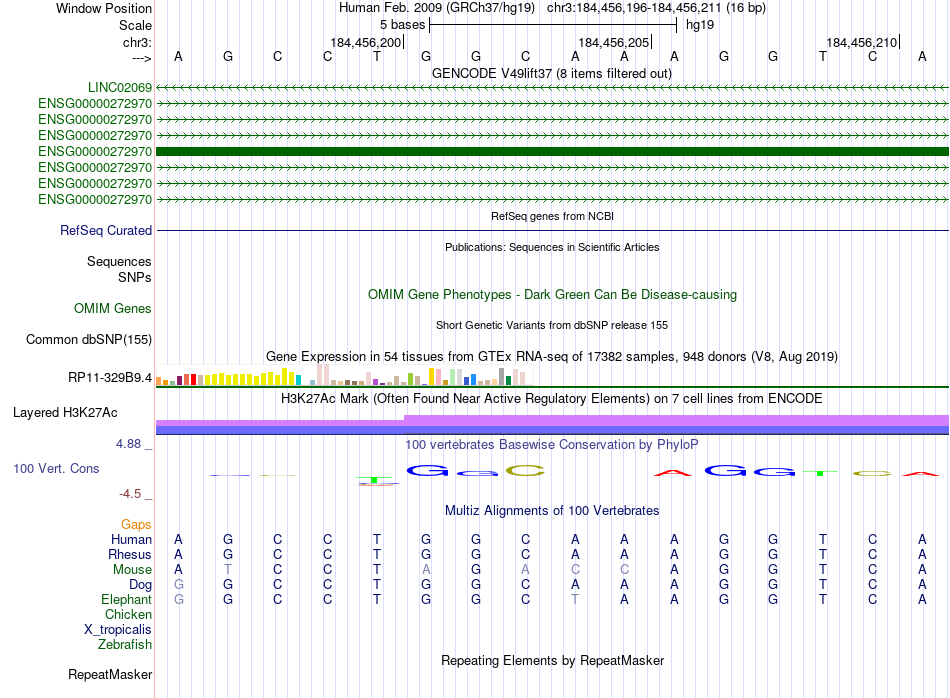The height and width of the screenshot is (698, 950).
Task: Click the 184,456,200 ruler position marker
Action: 366,42
